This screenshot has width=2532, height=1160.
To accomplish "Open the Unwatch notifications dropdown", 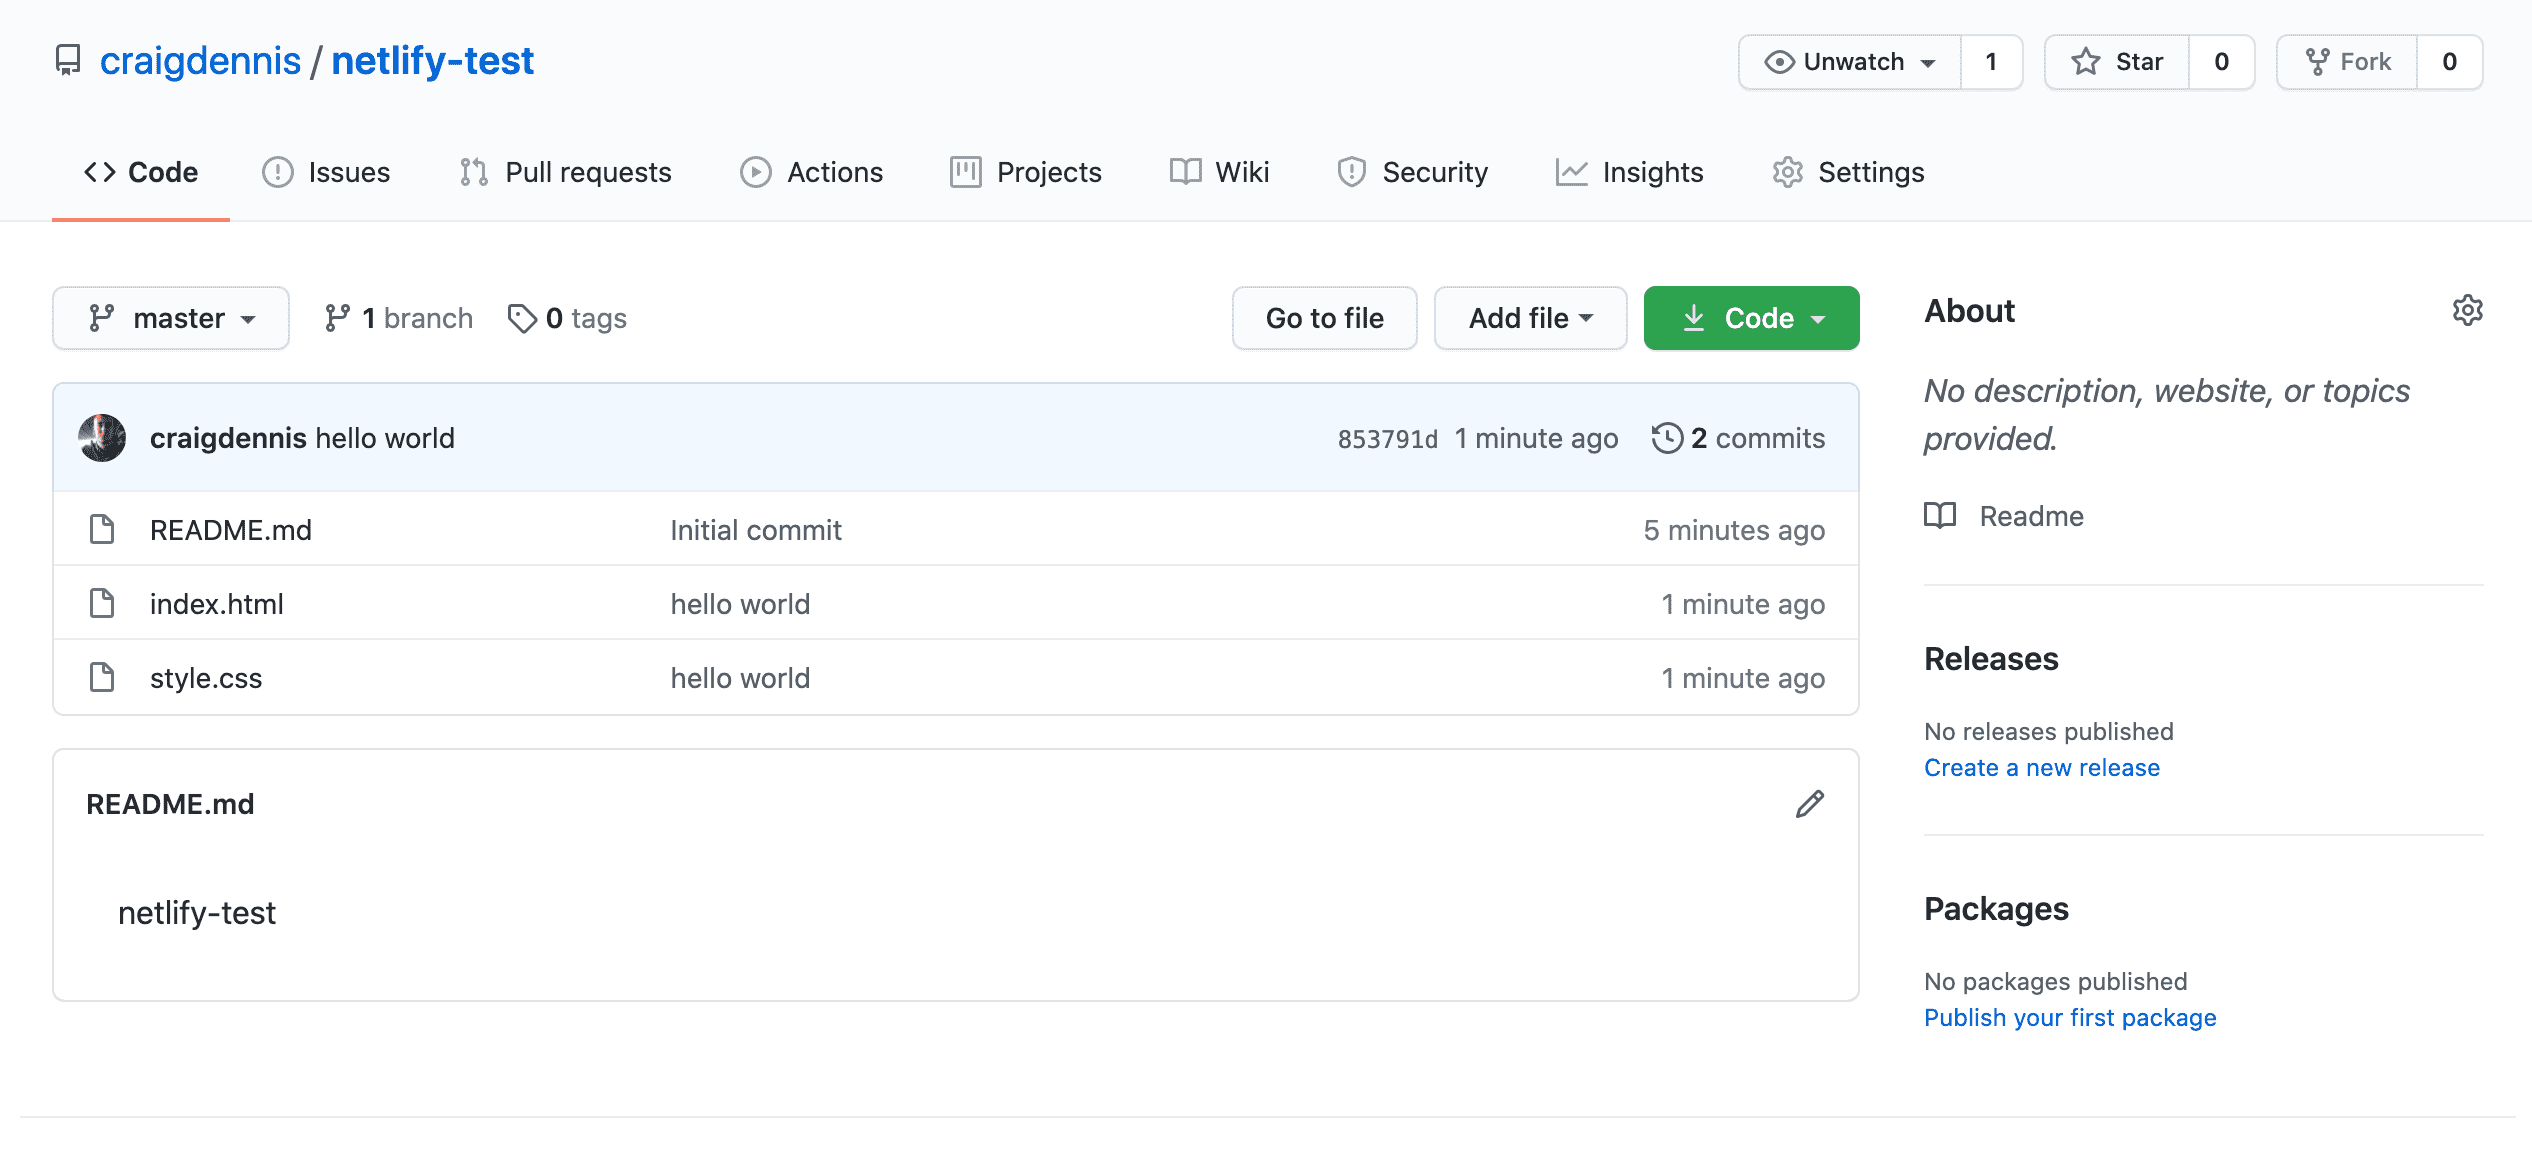I will (1850, 62).
